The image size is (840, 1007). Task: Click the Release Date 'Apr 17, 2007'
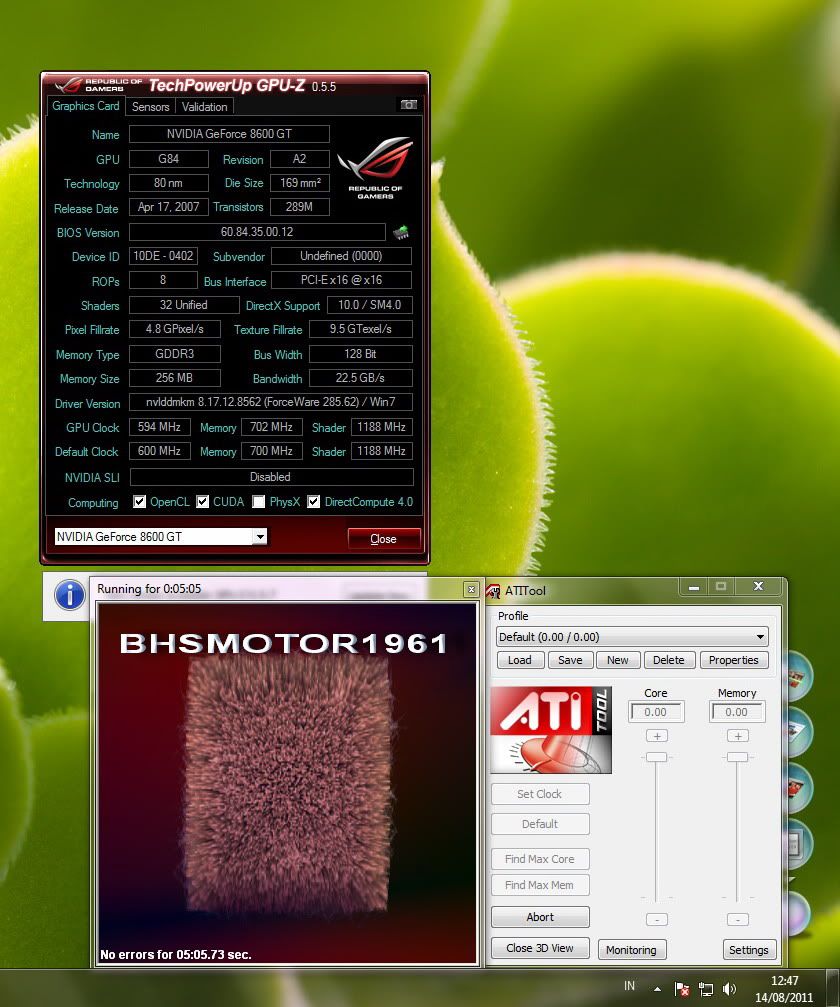(x=168, y=207)
